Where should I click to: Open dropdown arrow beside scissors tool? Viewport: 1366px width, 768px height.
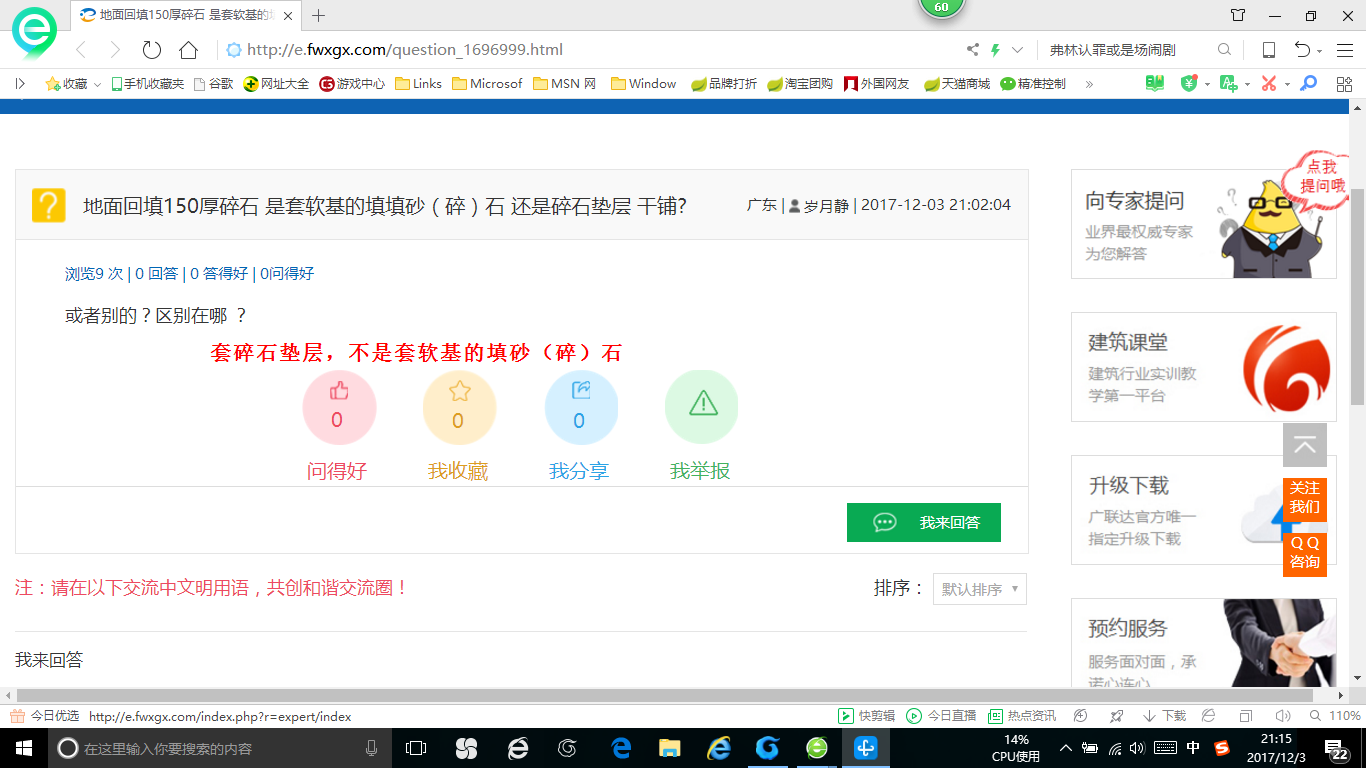(x=1287, y=85)
